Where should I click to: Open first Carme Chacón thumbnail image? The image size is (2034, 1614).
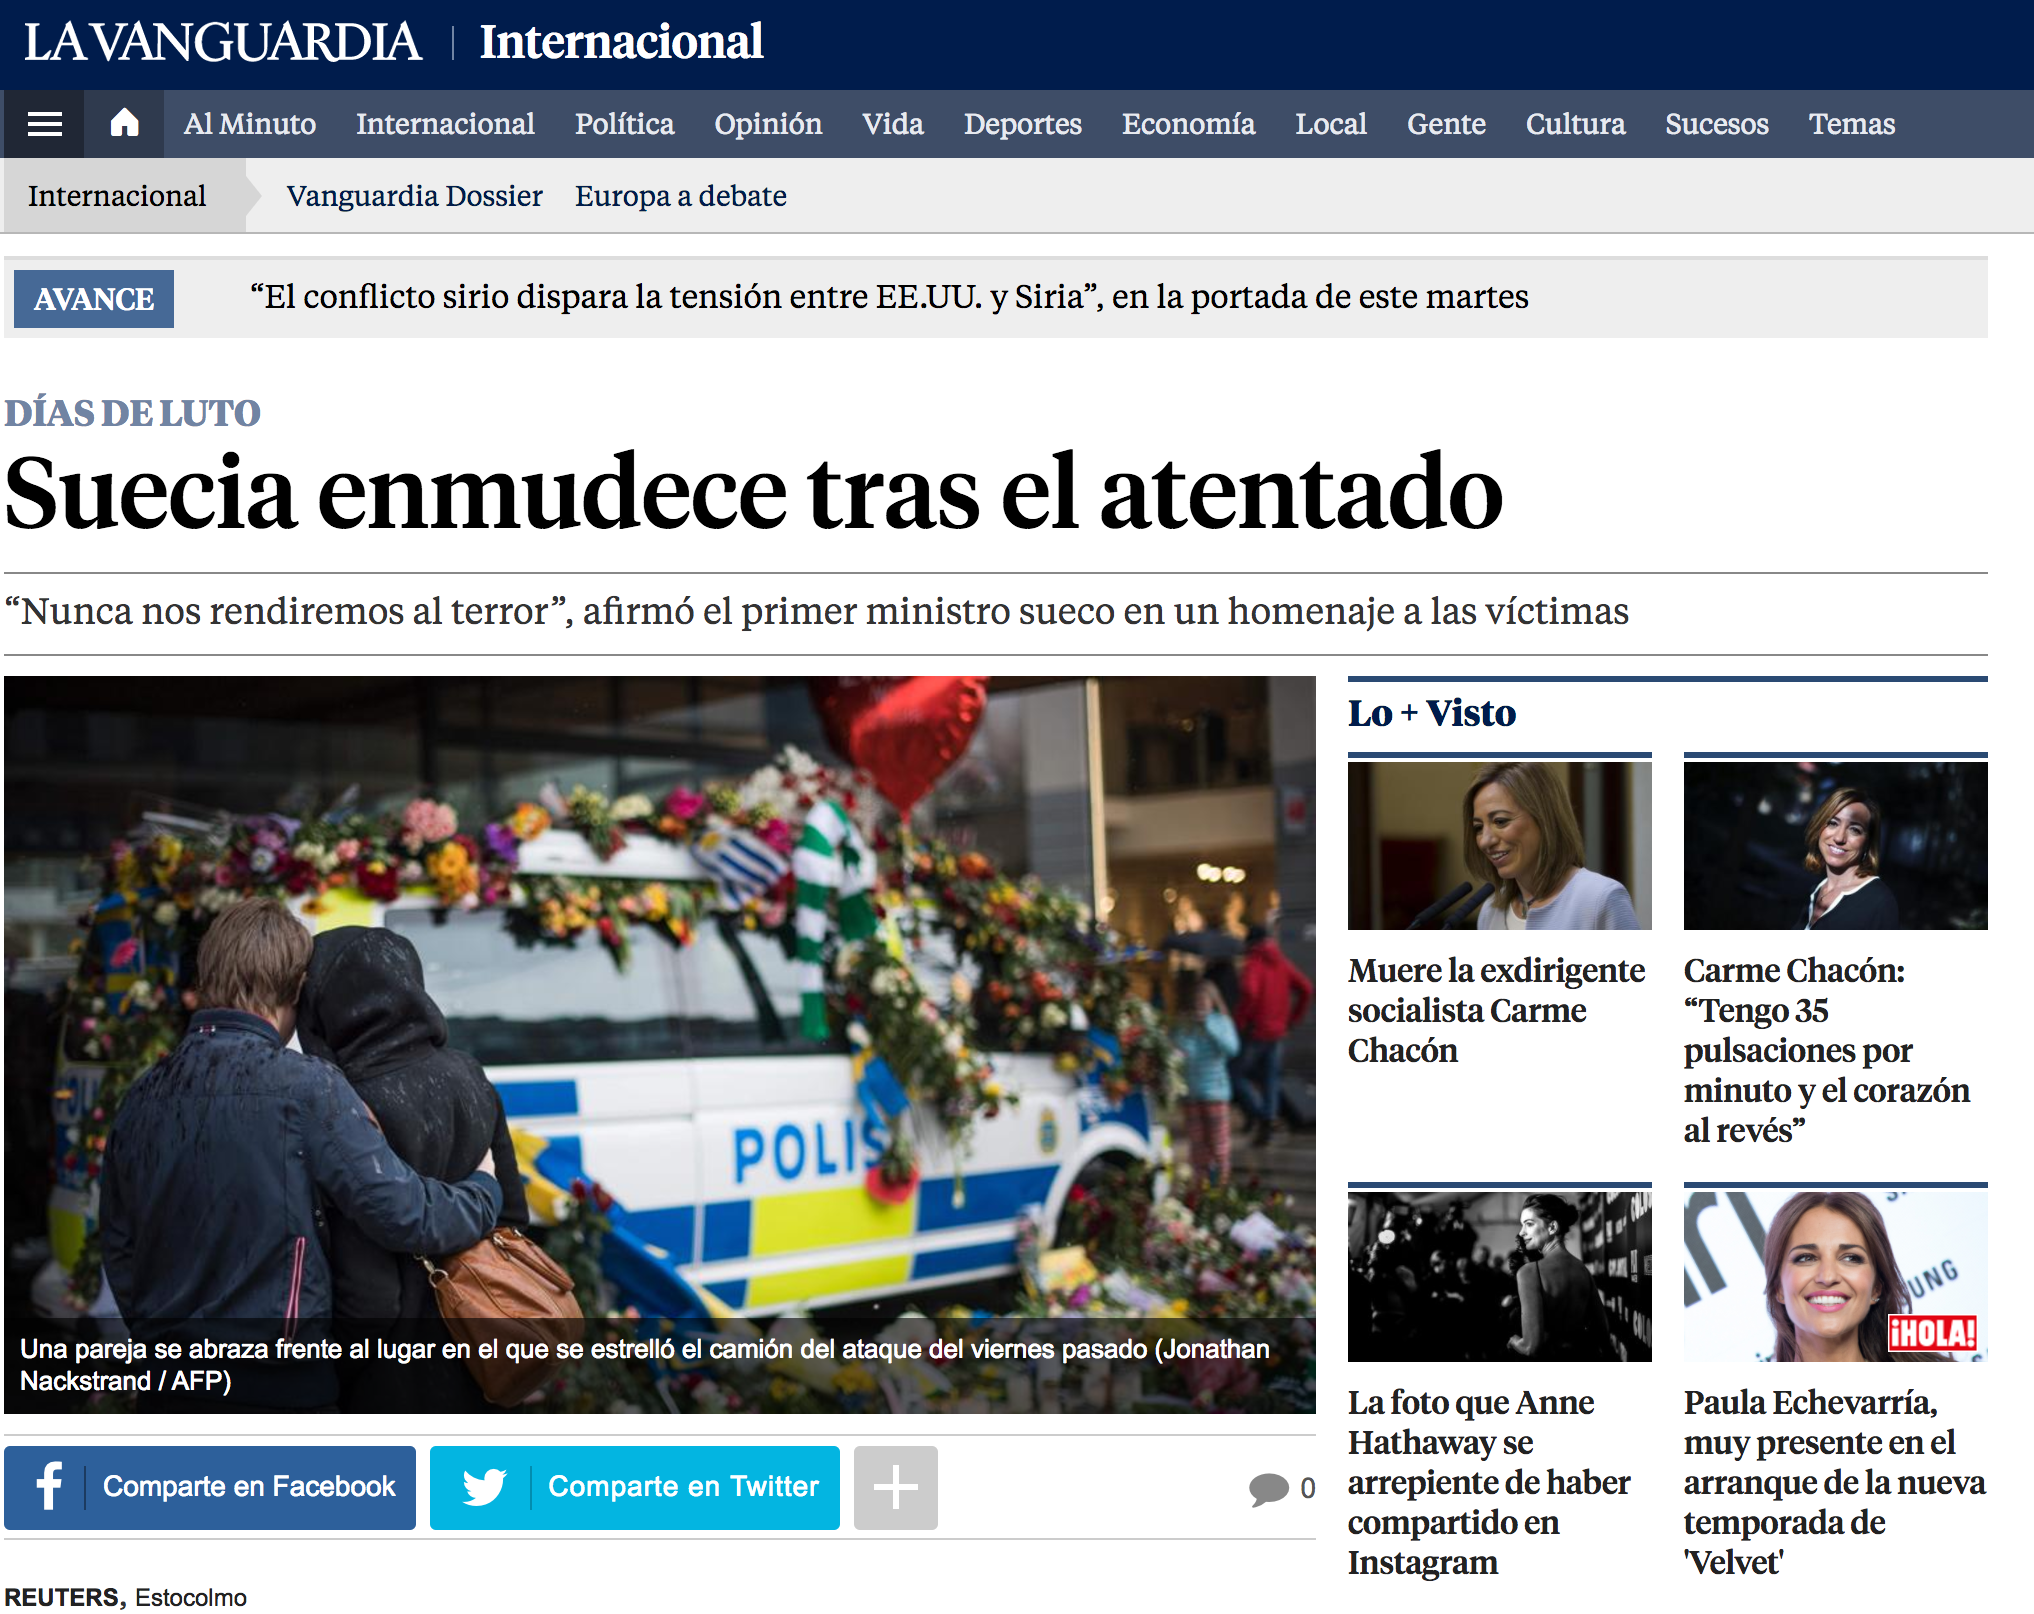click(x=1500, y=846)
